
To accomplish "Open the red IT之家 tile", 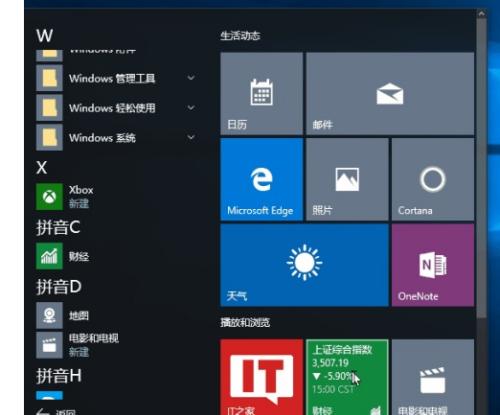I will [x=262, y=377].
